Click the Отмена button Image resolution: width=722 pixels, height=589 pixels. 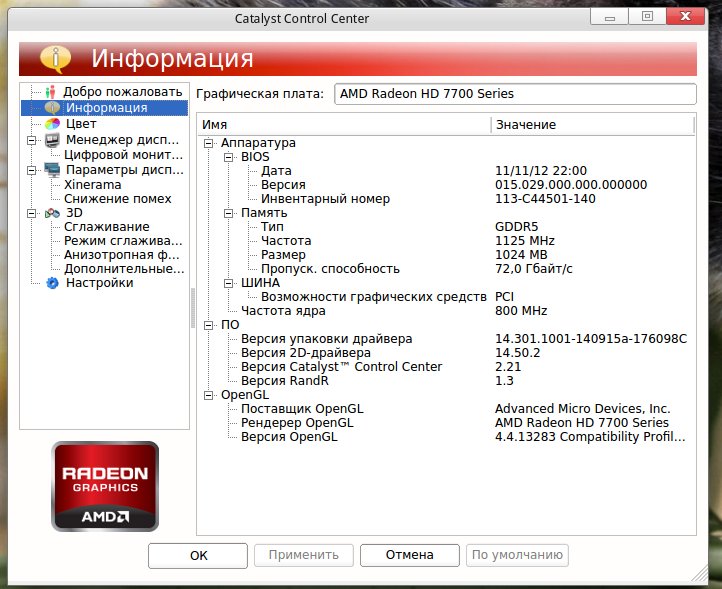pyautogui.click(x=409, y=555)
